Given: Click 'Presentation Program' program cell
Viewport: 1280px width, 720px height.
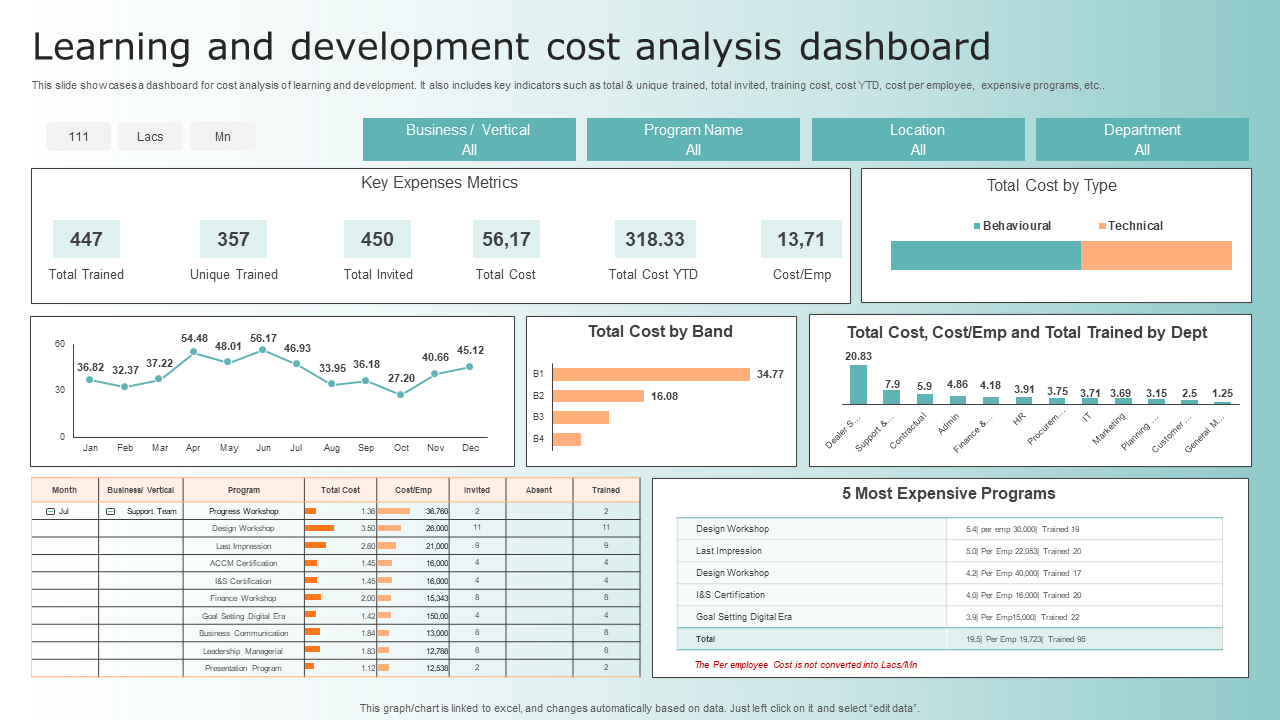Looking at the screenshot, I should point(244,668).
